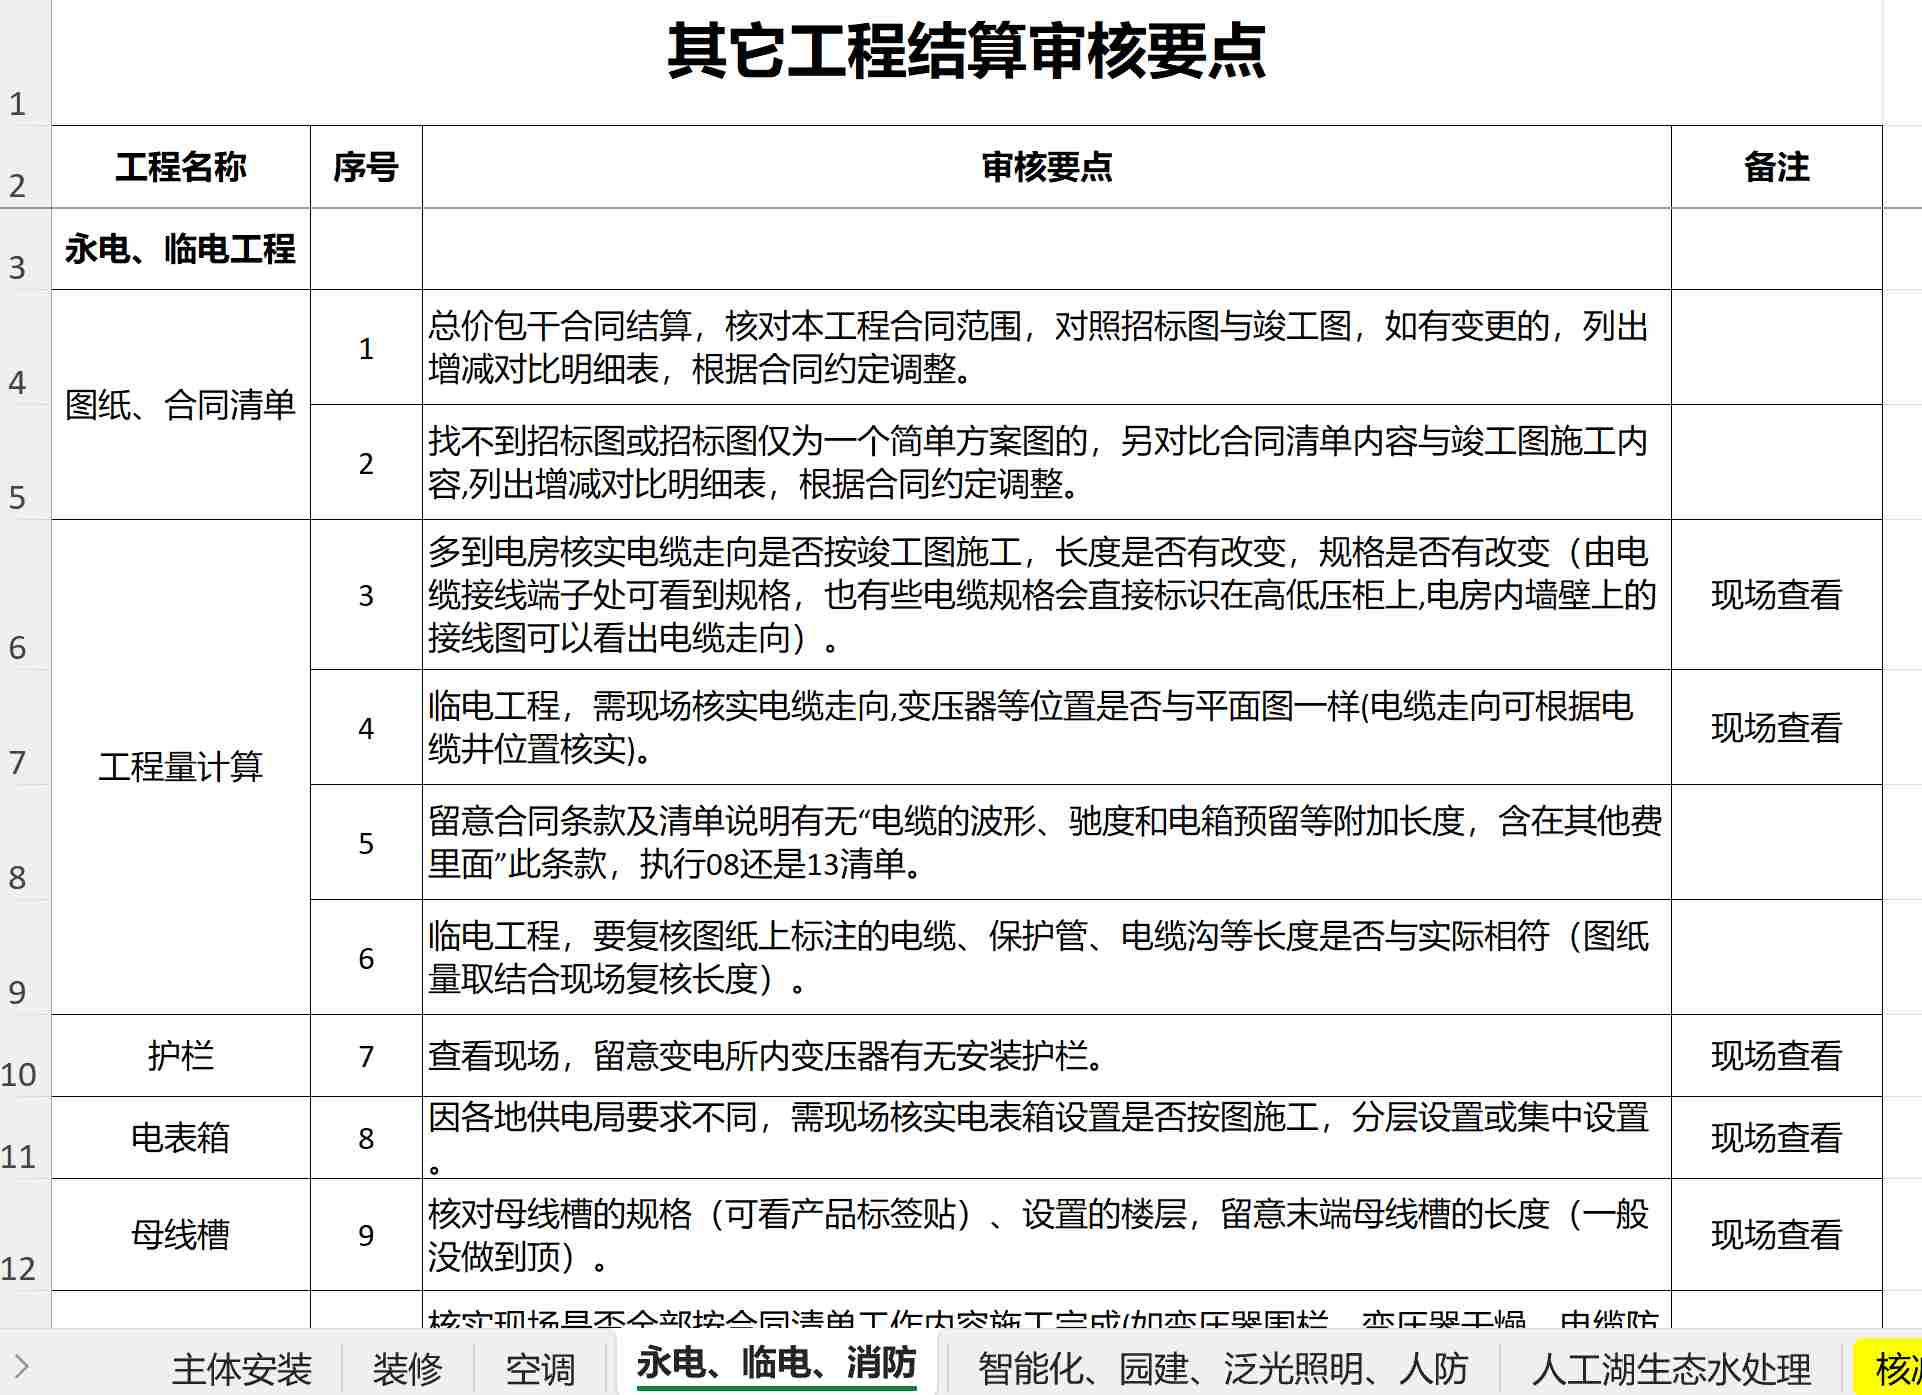Select row header 10
Image resolution: width=1922 pixels, height=1395 pixels.
tap(25, 1056)
